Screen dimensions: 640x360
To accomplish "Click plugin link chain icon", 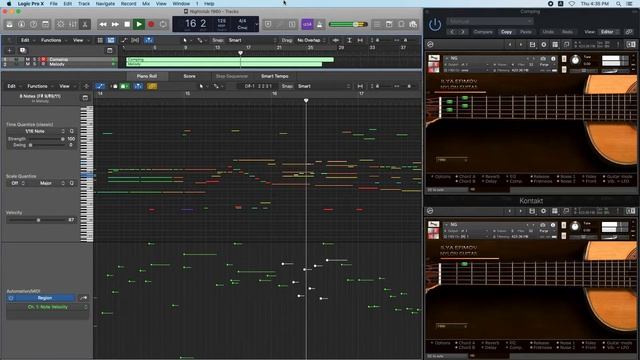I will 629,32.
